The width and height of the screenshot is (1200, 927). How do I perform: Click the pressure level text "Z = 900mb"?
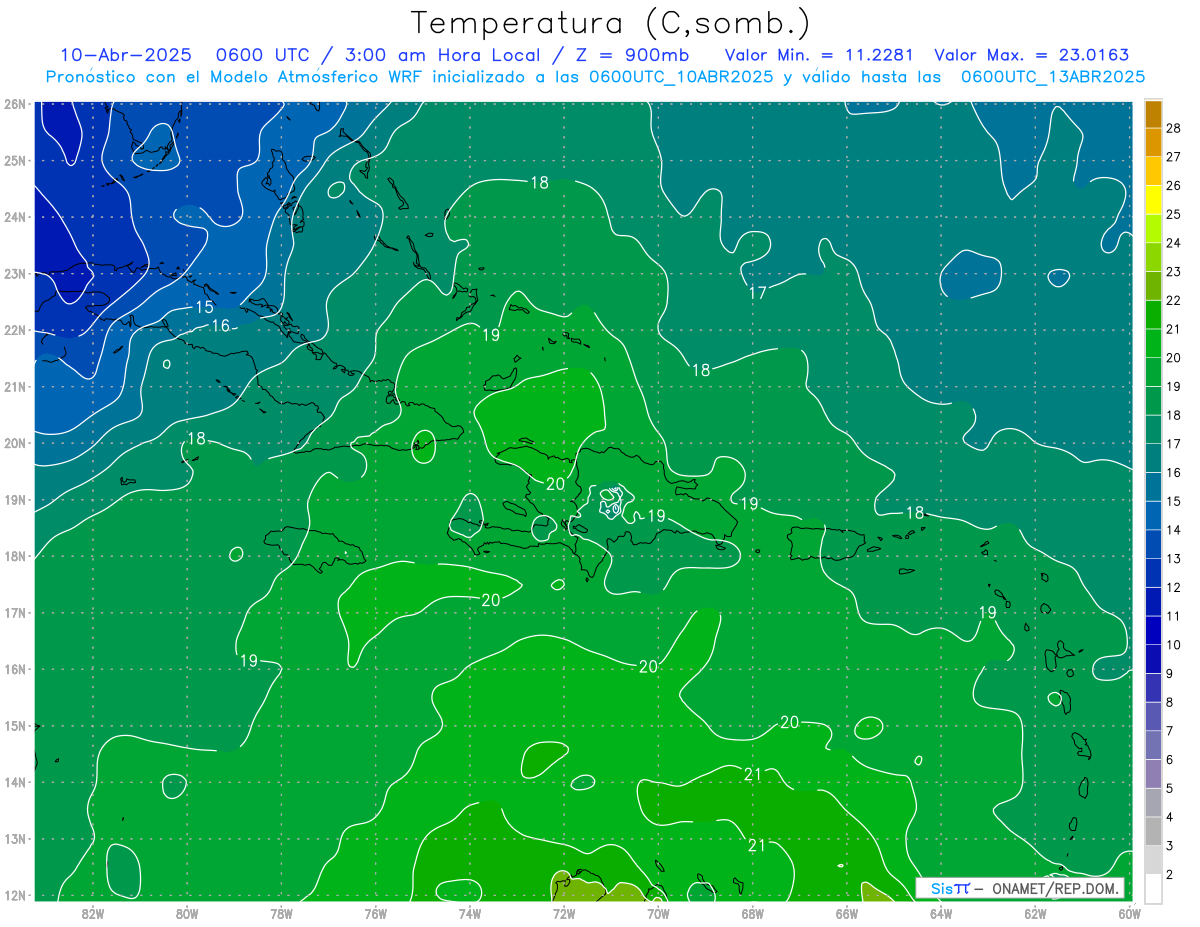pos(626,55)
